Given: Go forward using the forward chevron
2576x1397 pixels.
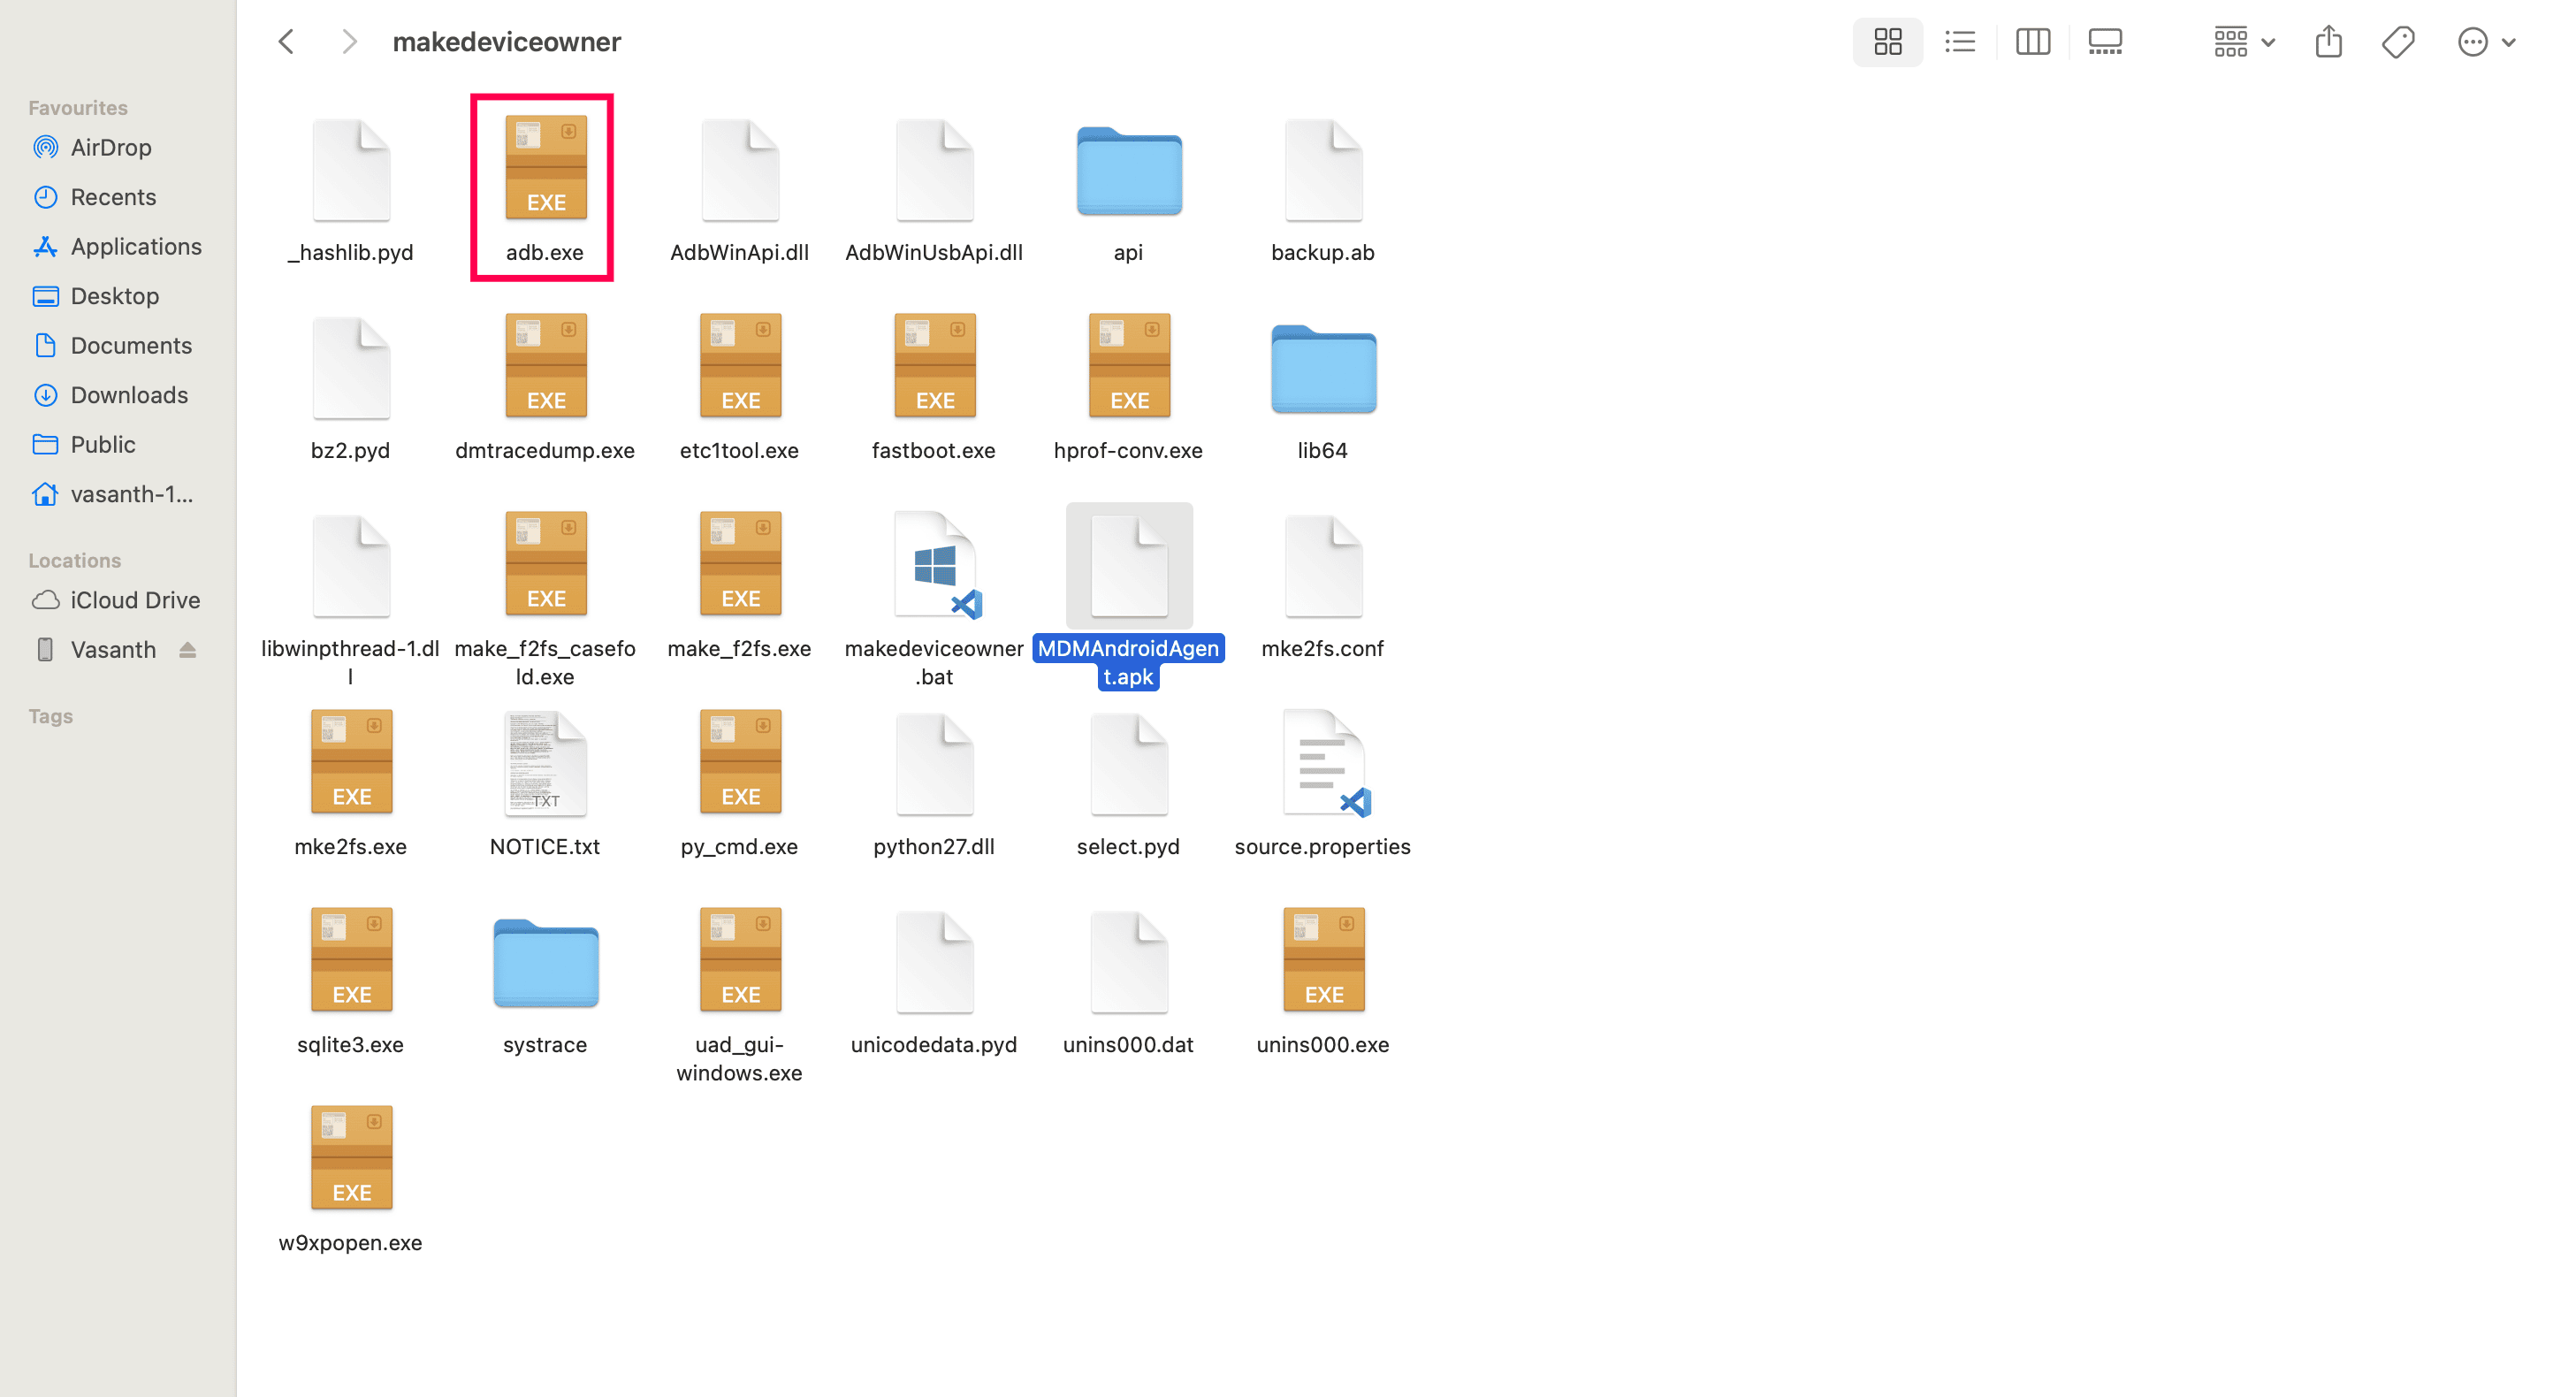Looking at the screenshot, I should pos(348,42).
